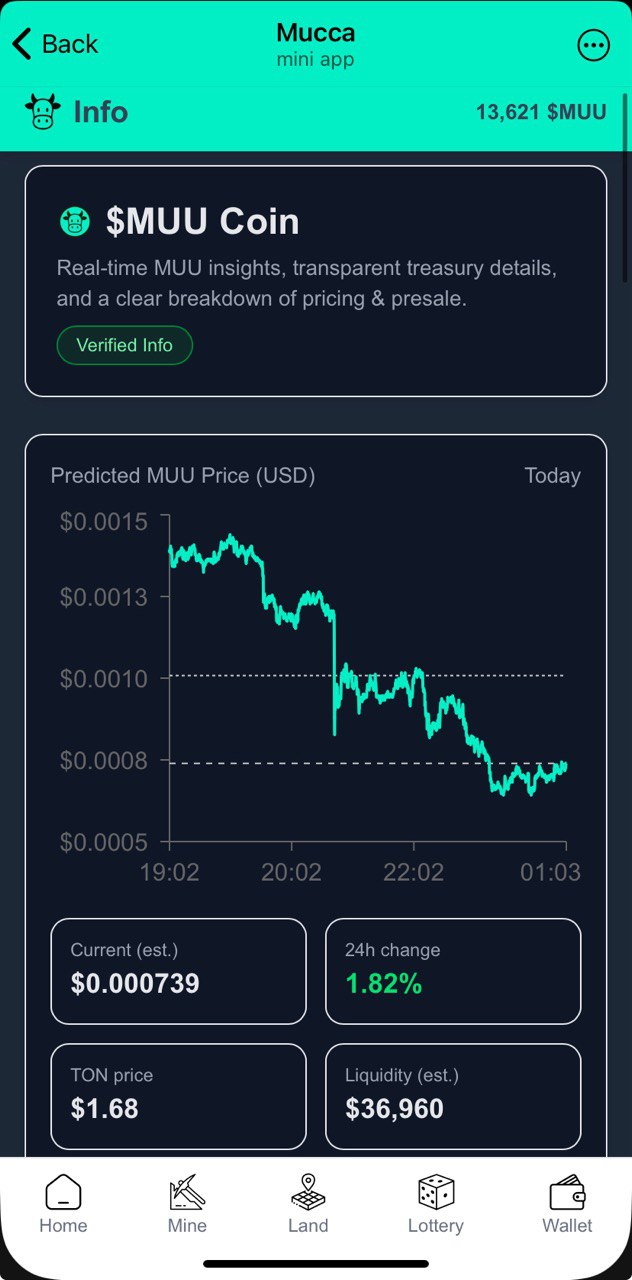632x1280 pixels.
Task: Select the 24h change card
Action: tap(453, 971)
